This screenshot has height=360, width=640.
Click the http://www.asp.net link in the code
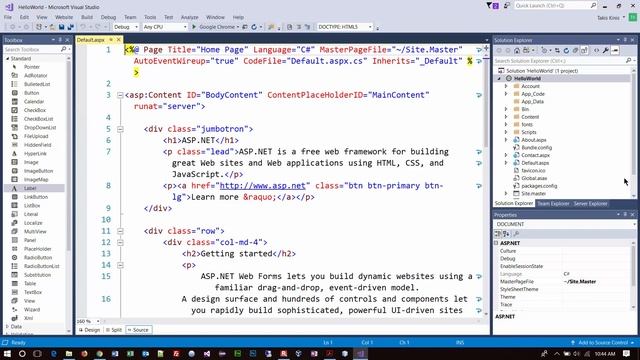[262, 186]
